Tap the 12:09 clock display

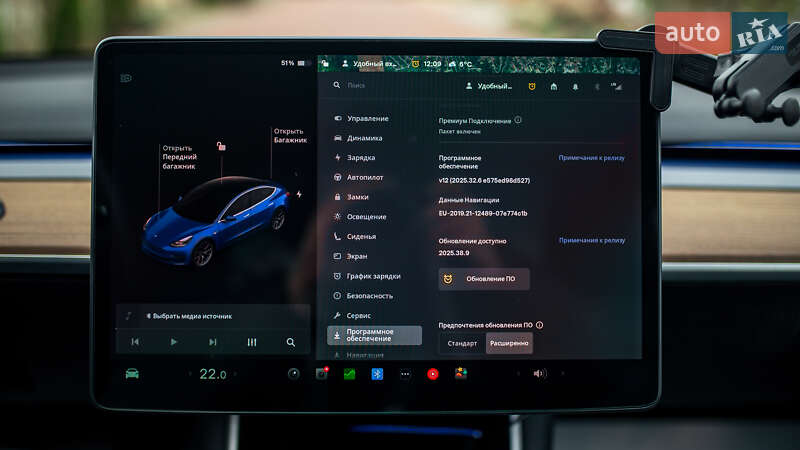coord(432,64)
